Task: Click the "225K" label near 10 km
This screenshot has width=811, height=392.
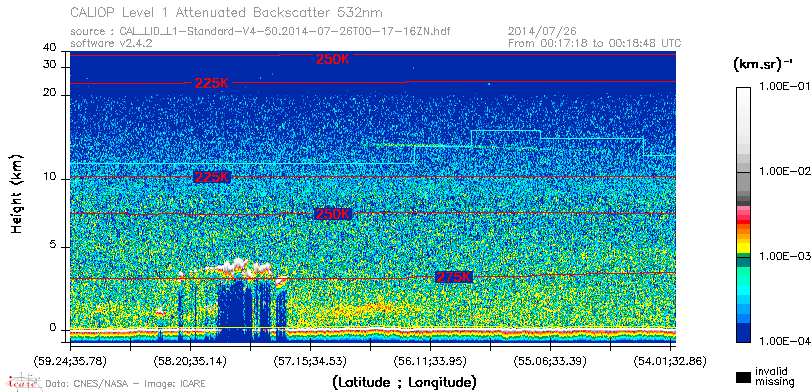Action: tap(211, 177)
